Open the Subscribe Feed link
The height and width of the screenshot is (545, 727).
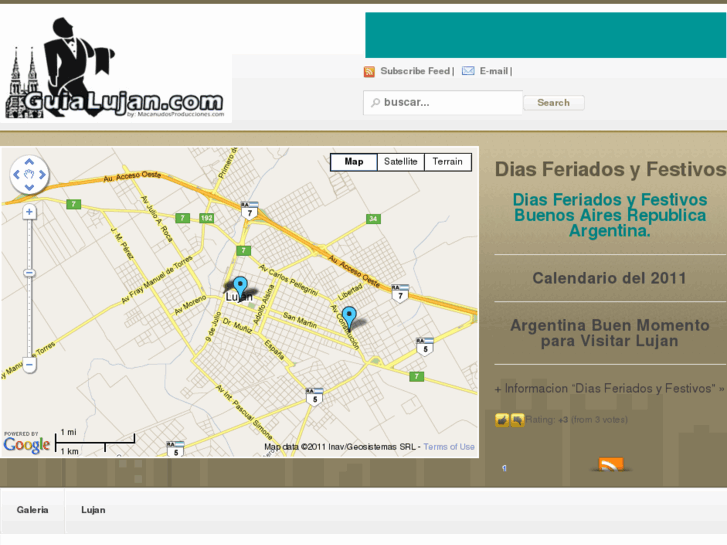coord(415,71)
